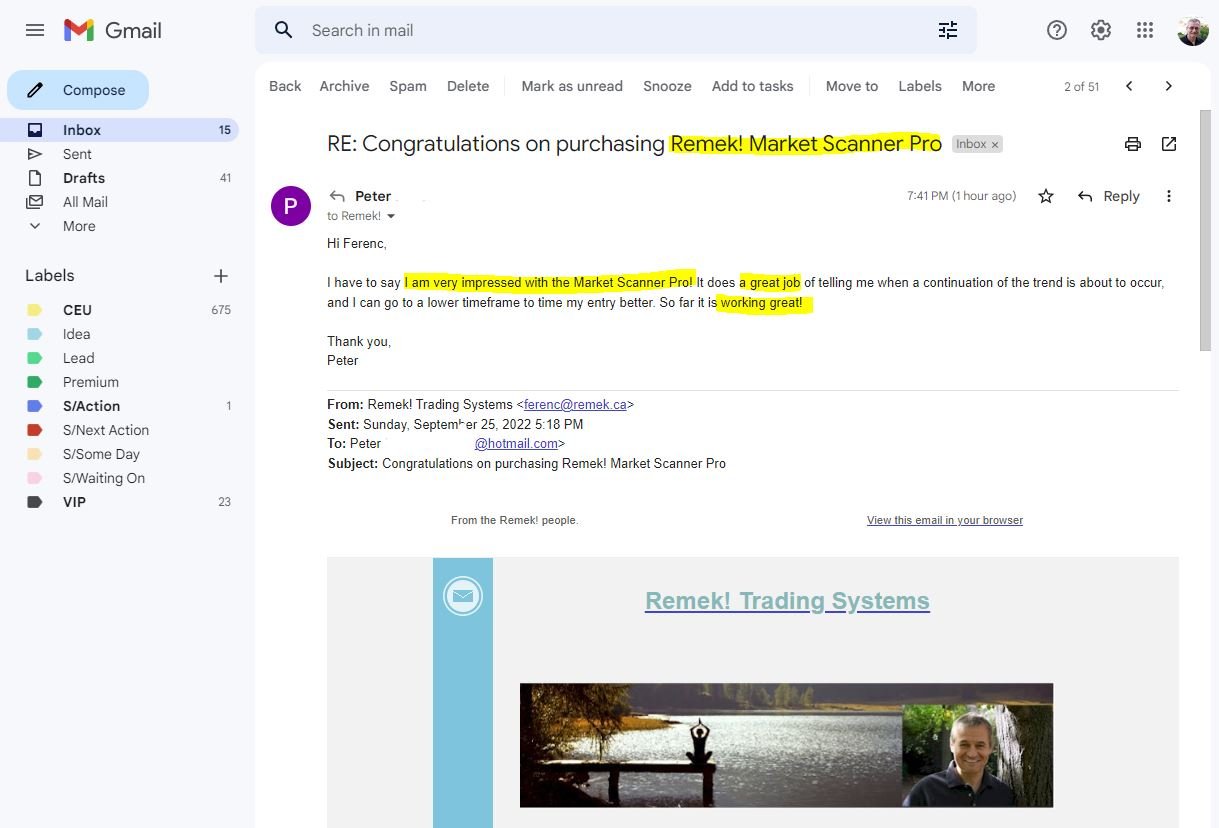
Task: Create a new label with plus icon
Action: click(x=221, y=276)
